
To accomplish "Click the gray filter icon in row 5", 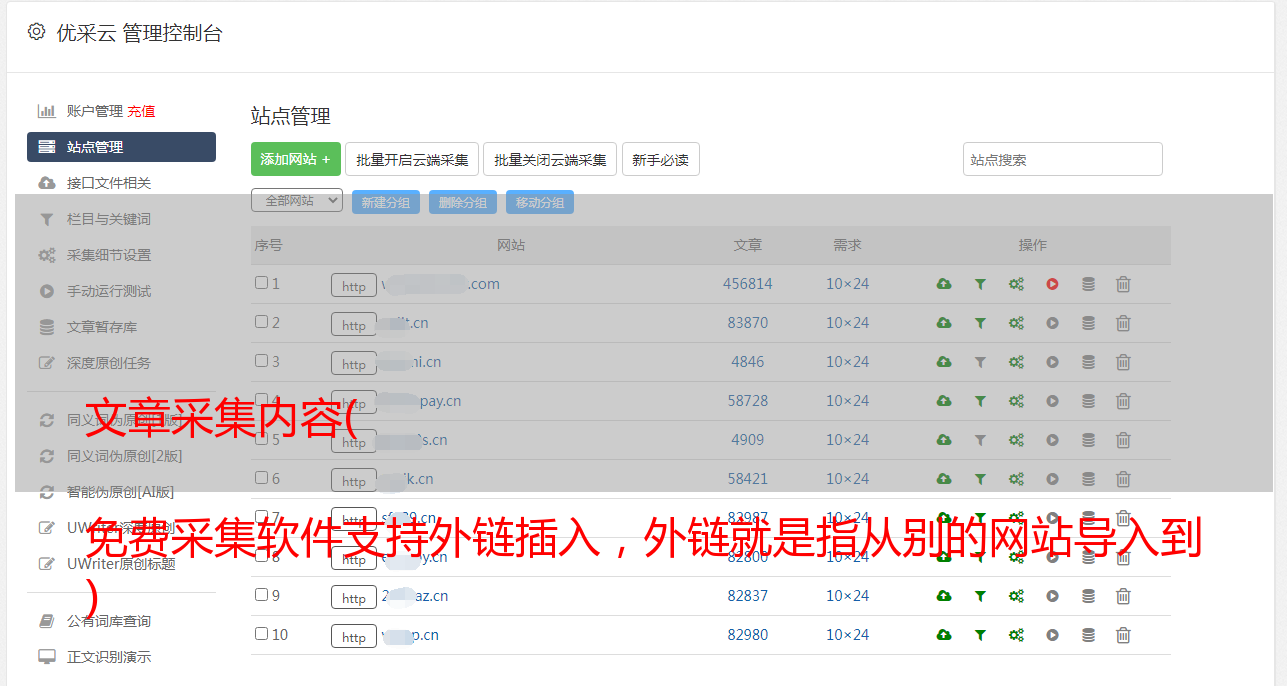I will (980, 440).
